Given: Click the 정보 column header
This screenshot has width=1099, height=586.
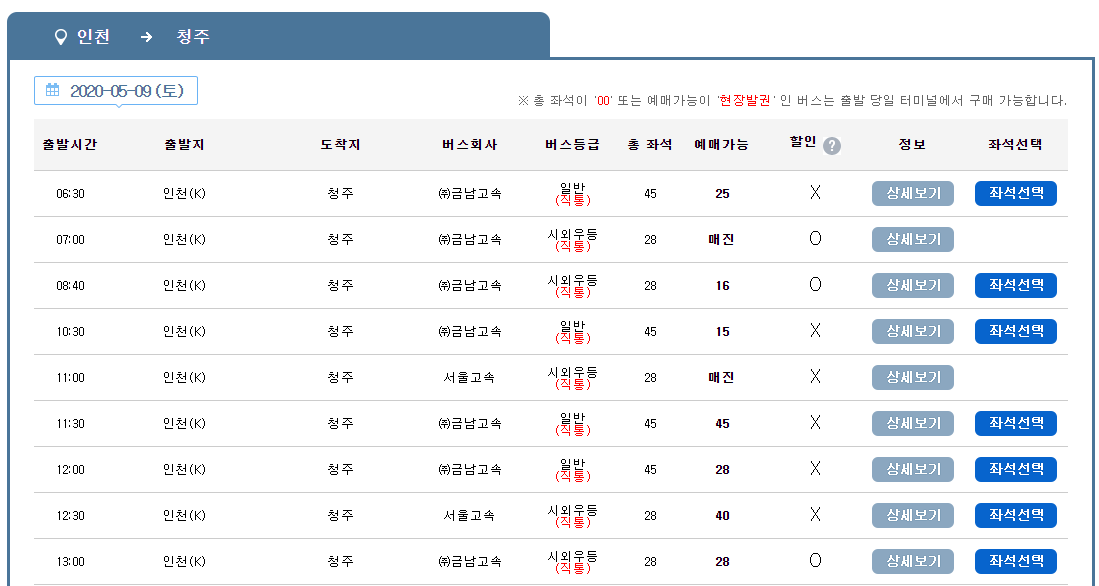Looking at the screenshot, I should 913,144.
